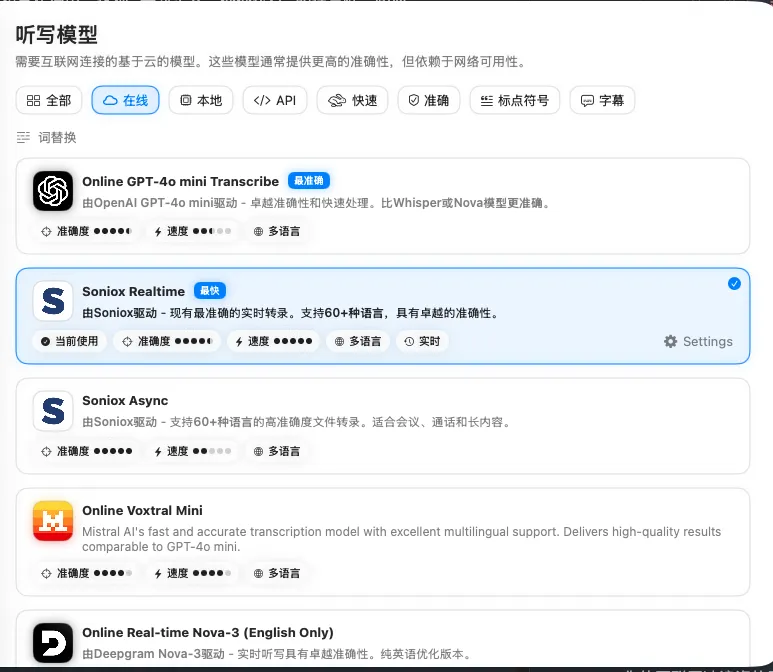
Task: Click Soniox Realtime 多语言 chip
Action: pos(358,341)
